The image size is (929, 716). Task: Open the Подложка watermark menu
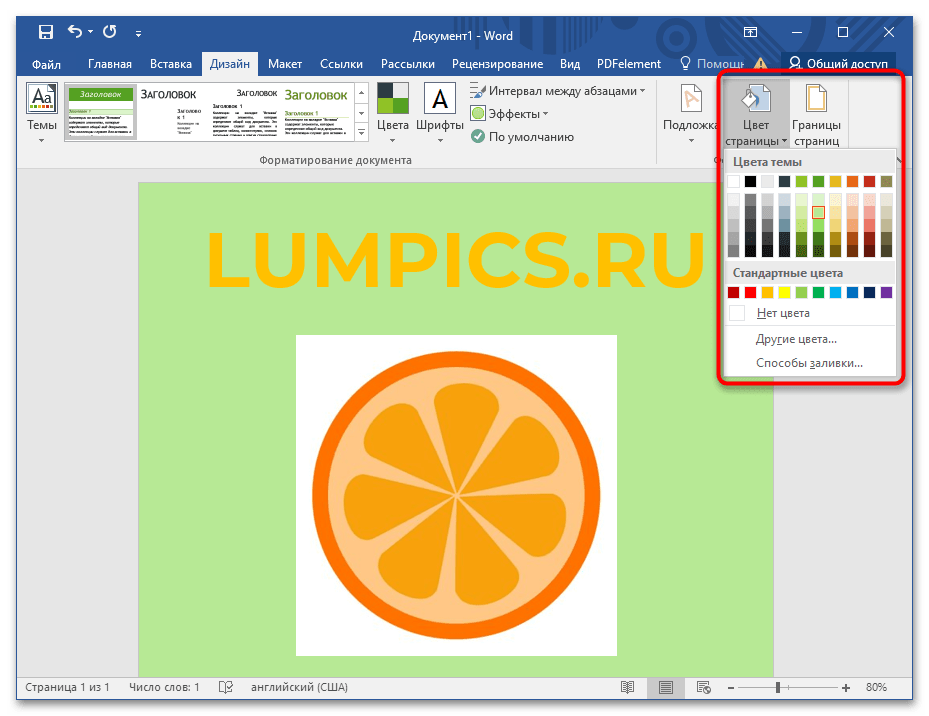pyautogui.click(x=691, y=112)
